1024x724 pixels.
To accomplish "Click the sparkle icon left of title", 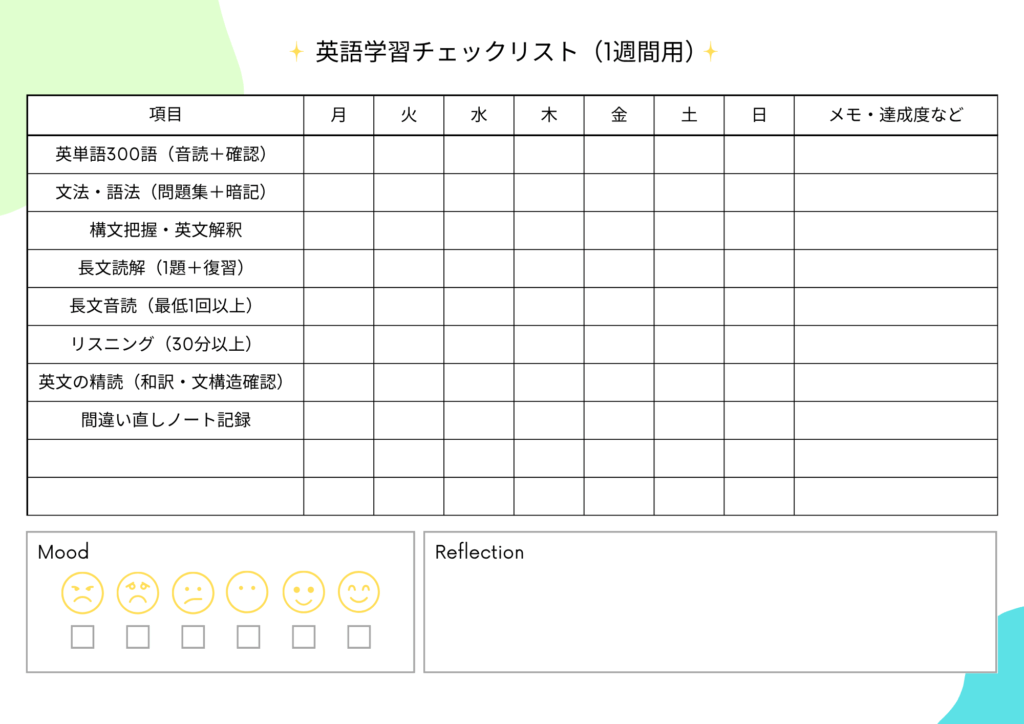I will [296, 52].
